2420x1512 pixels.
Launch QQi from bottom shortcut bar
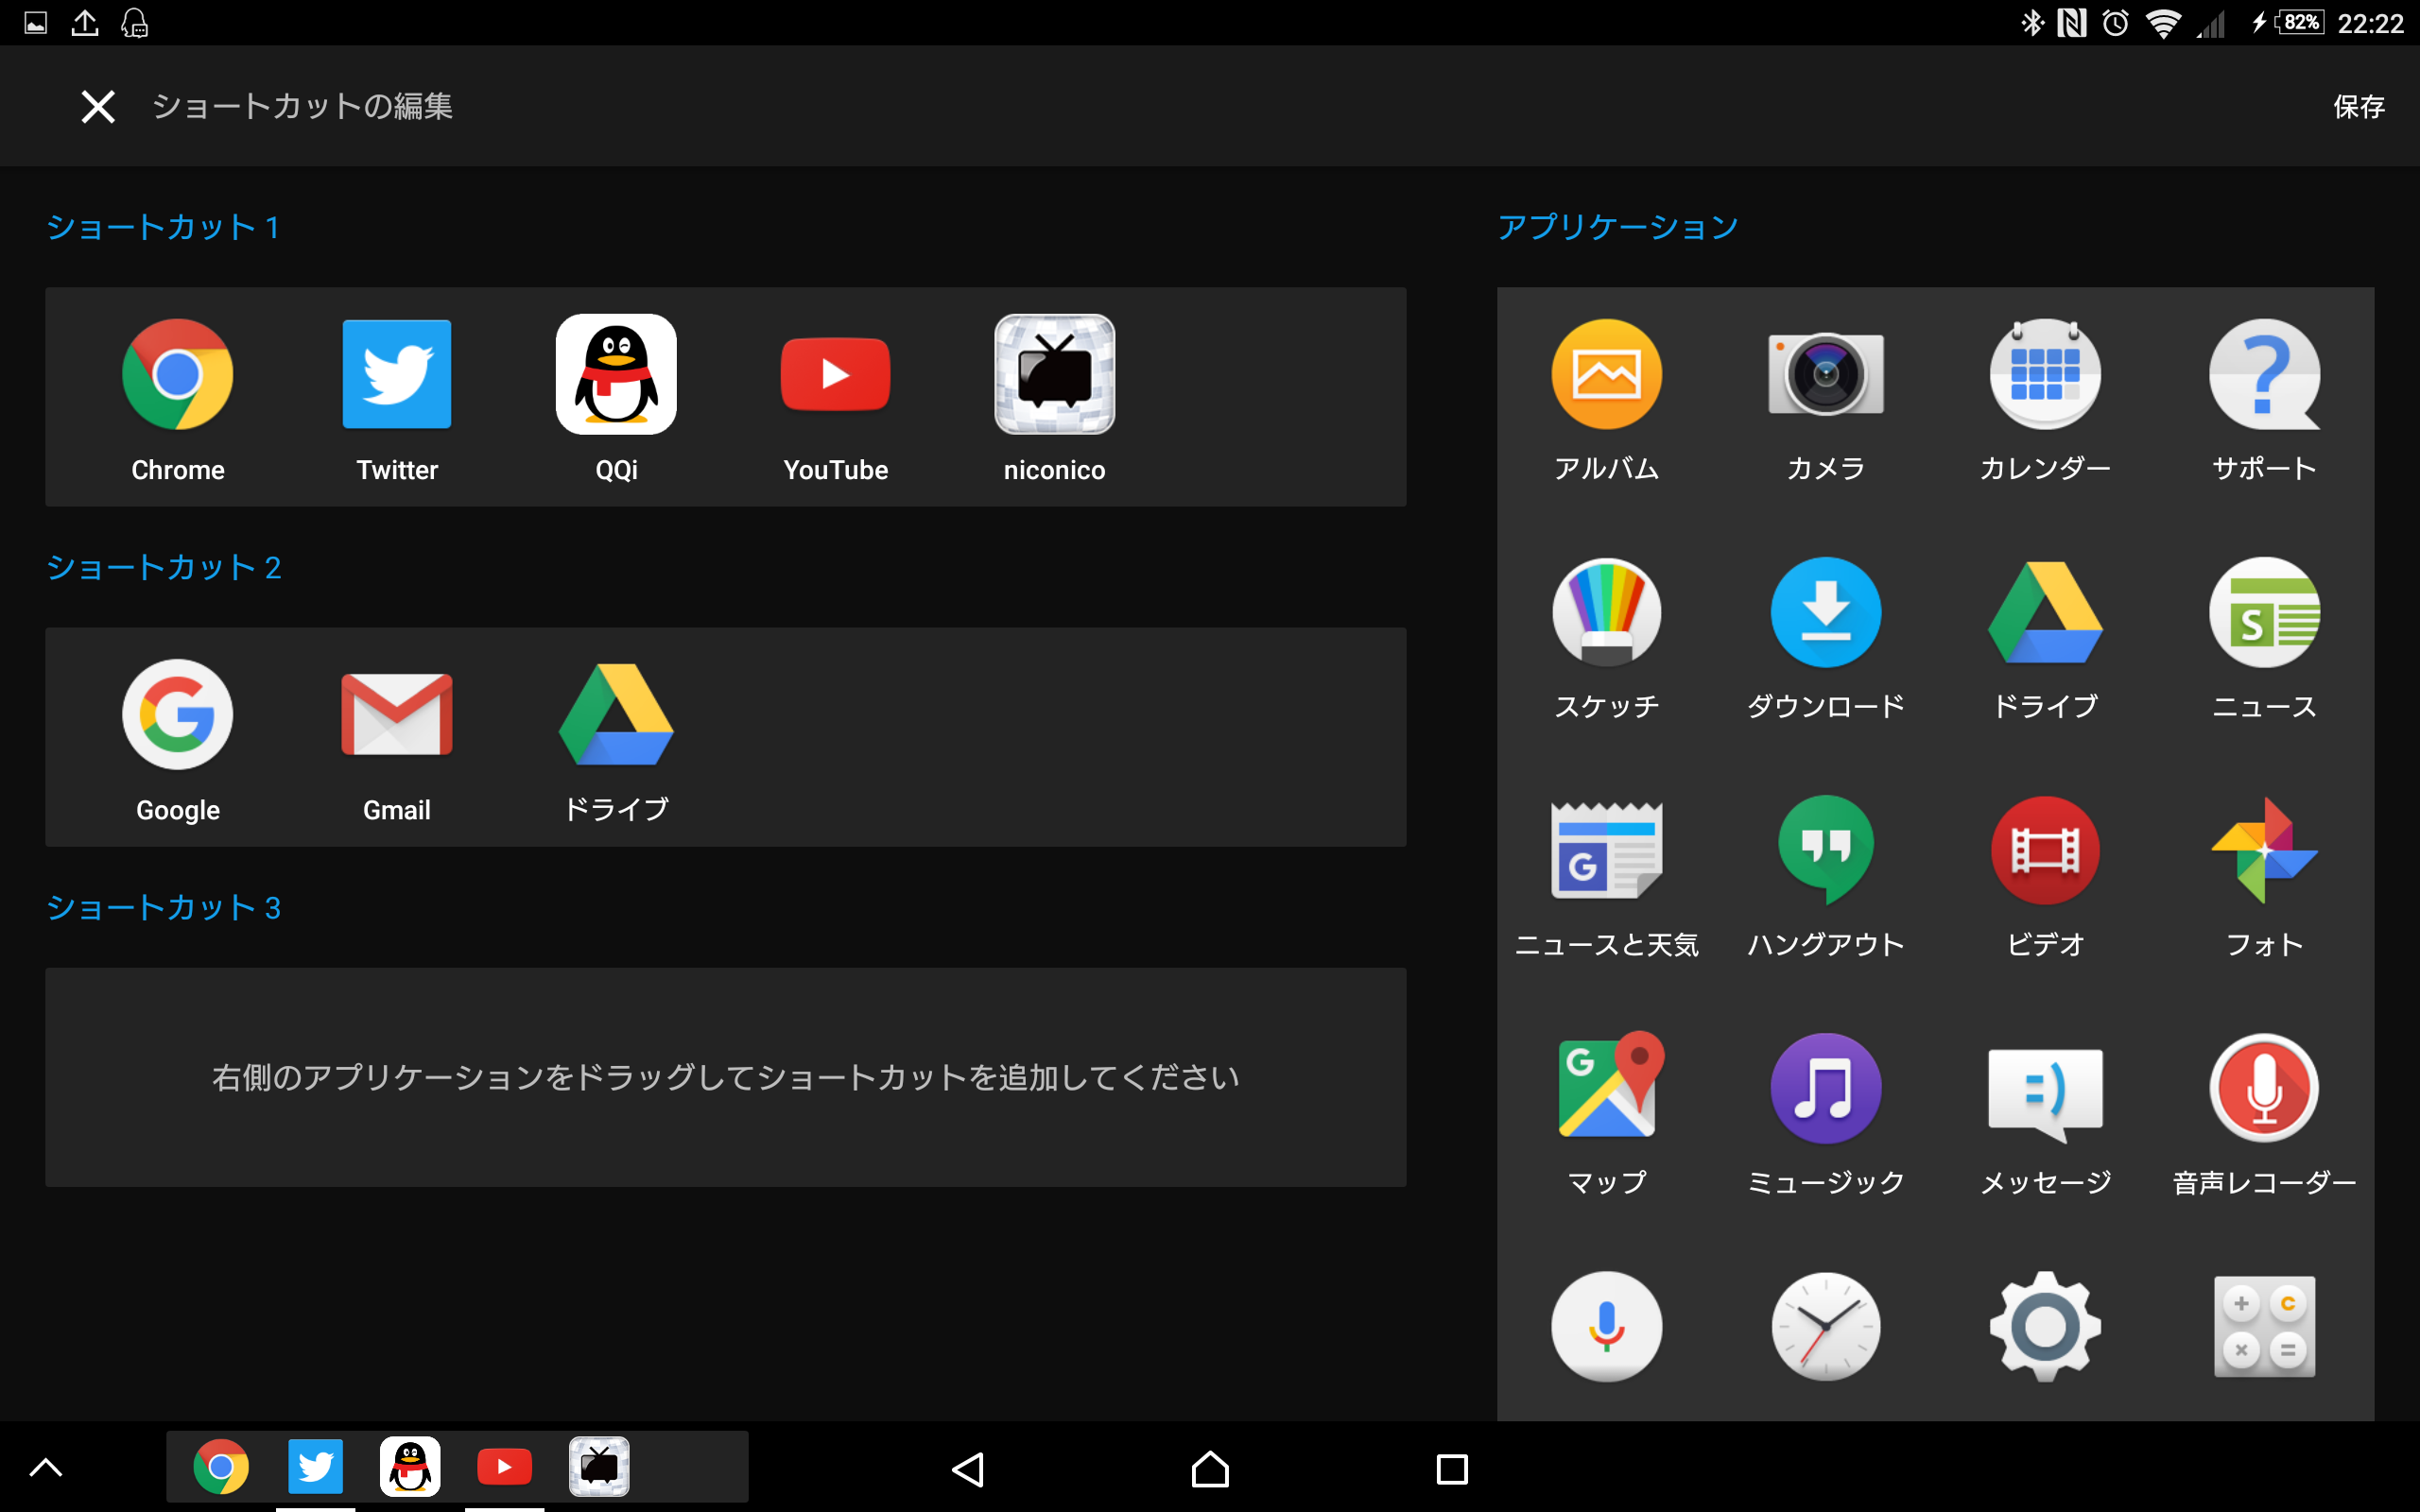410,1467
